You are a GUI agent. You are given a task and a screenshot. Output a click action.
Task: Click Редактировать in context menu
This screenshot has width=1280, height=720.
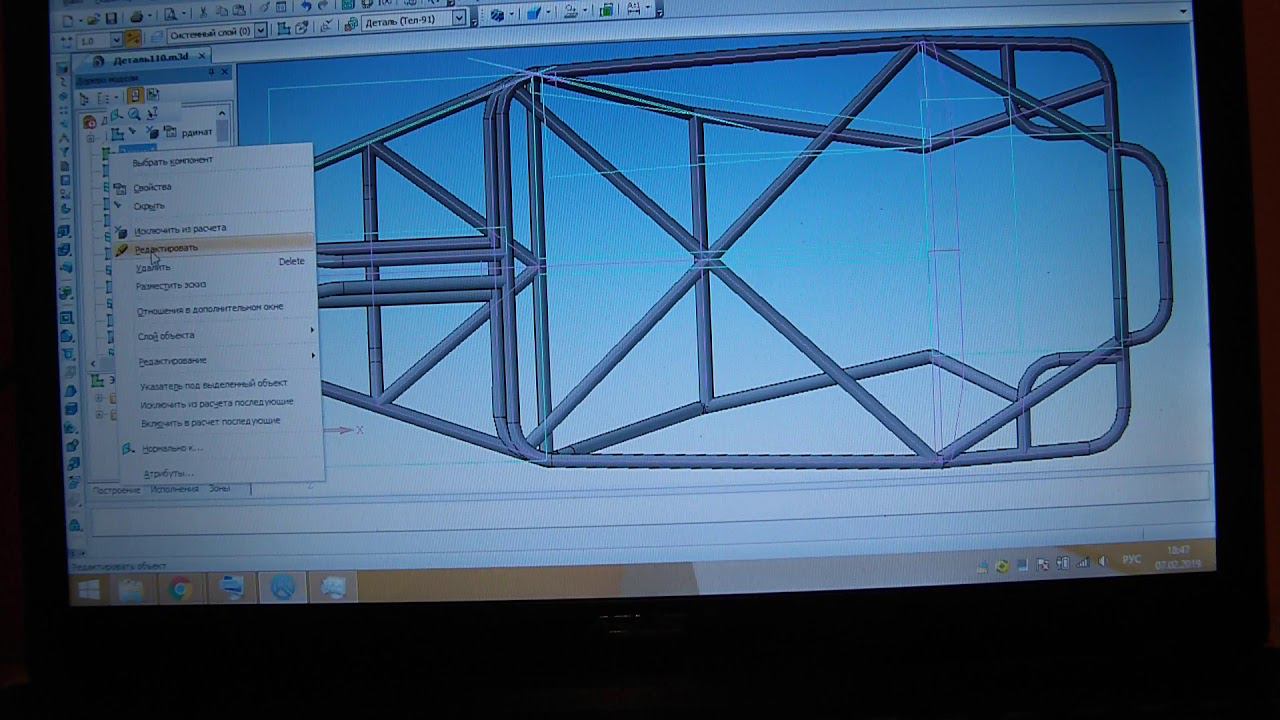point(166,248)
